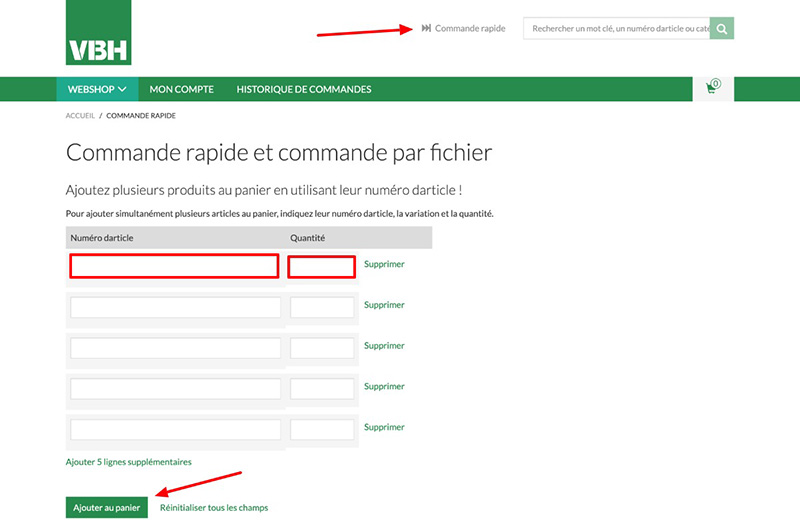Select the third row quantity input

322,348
